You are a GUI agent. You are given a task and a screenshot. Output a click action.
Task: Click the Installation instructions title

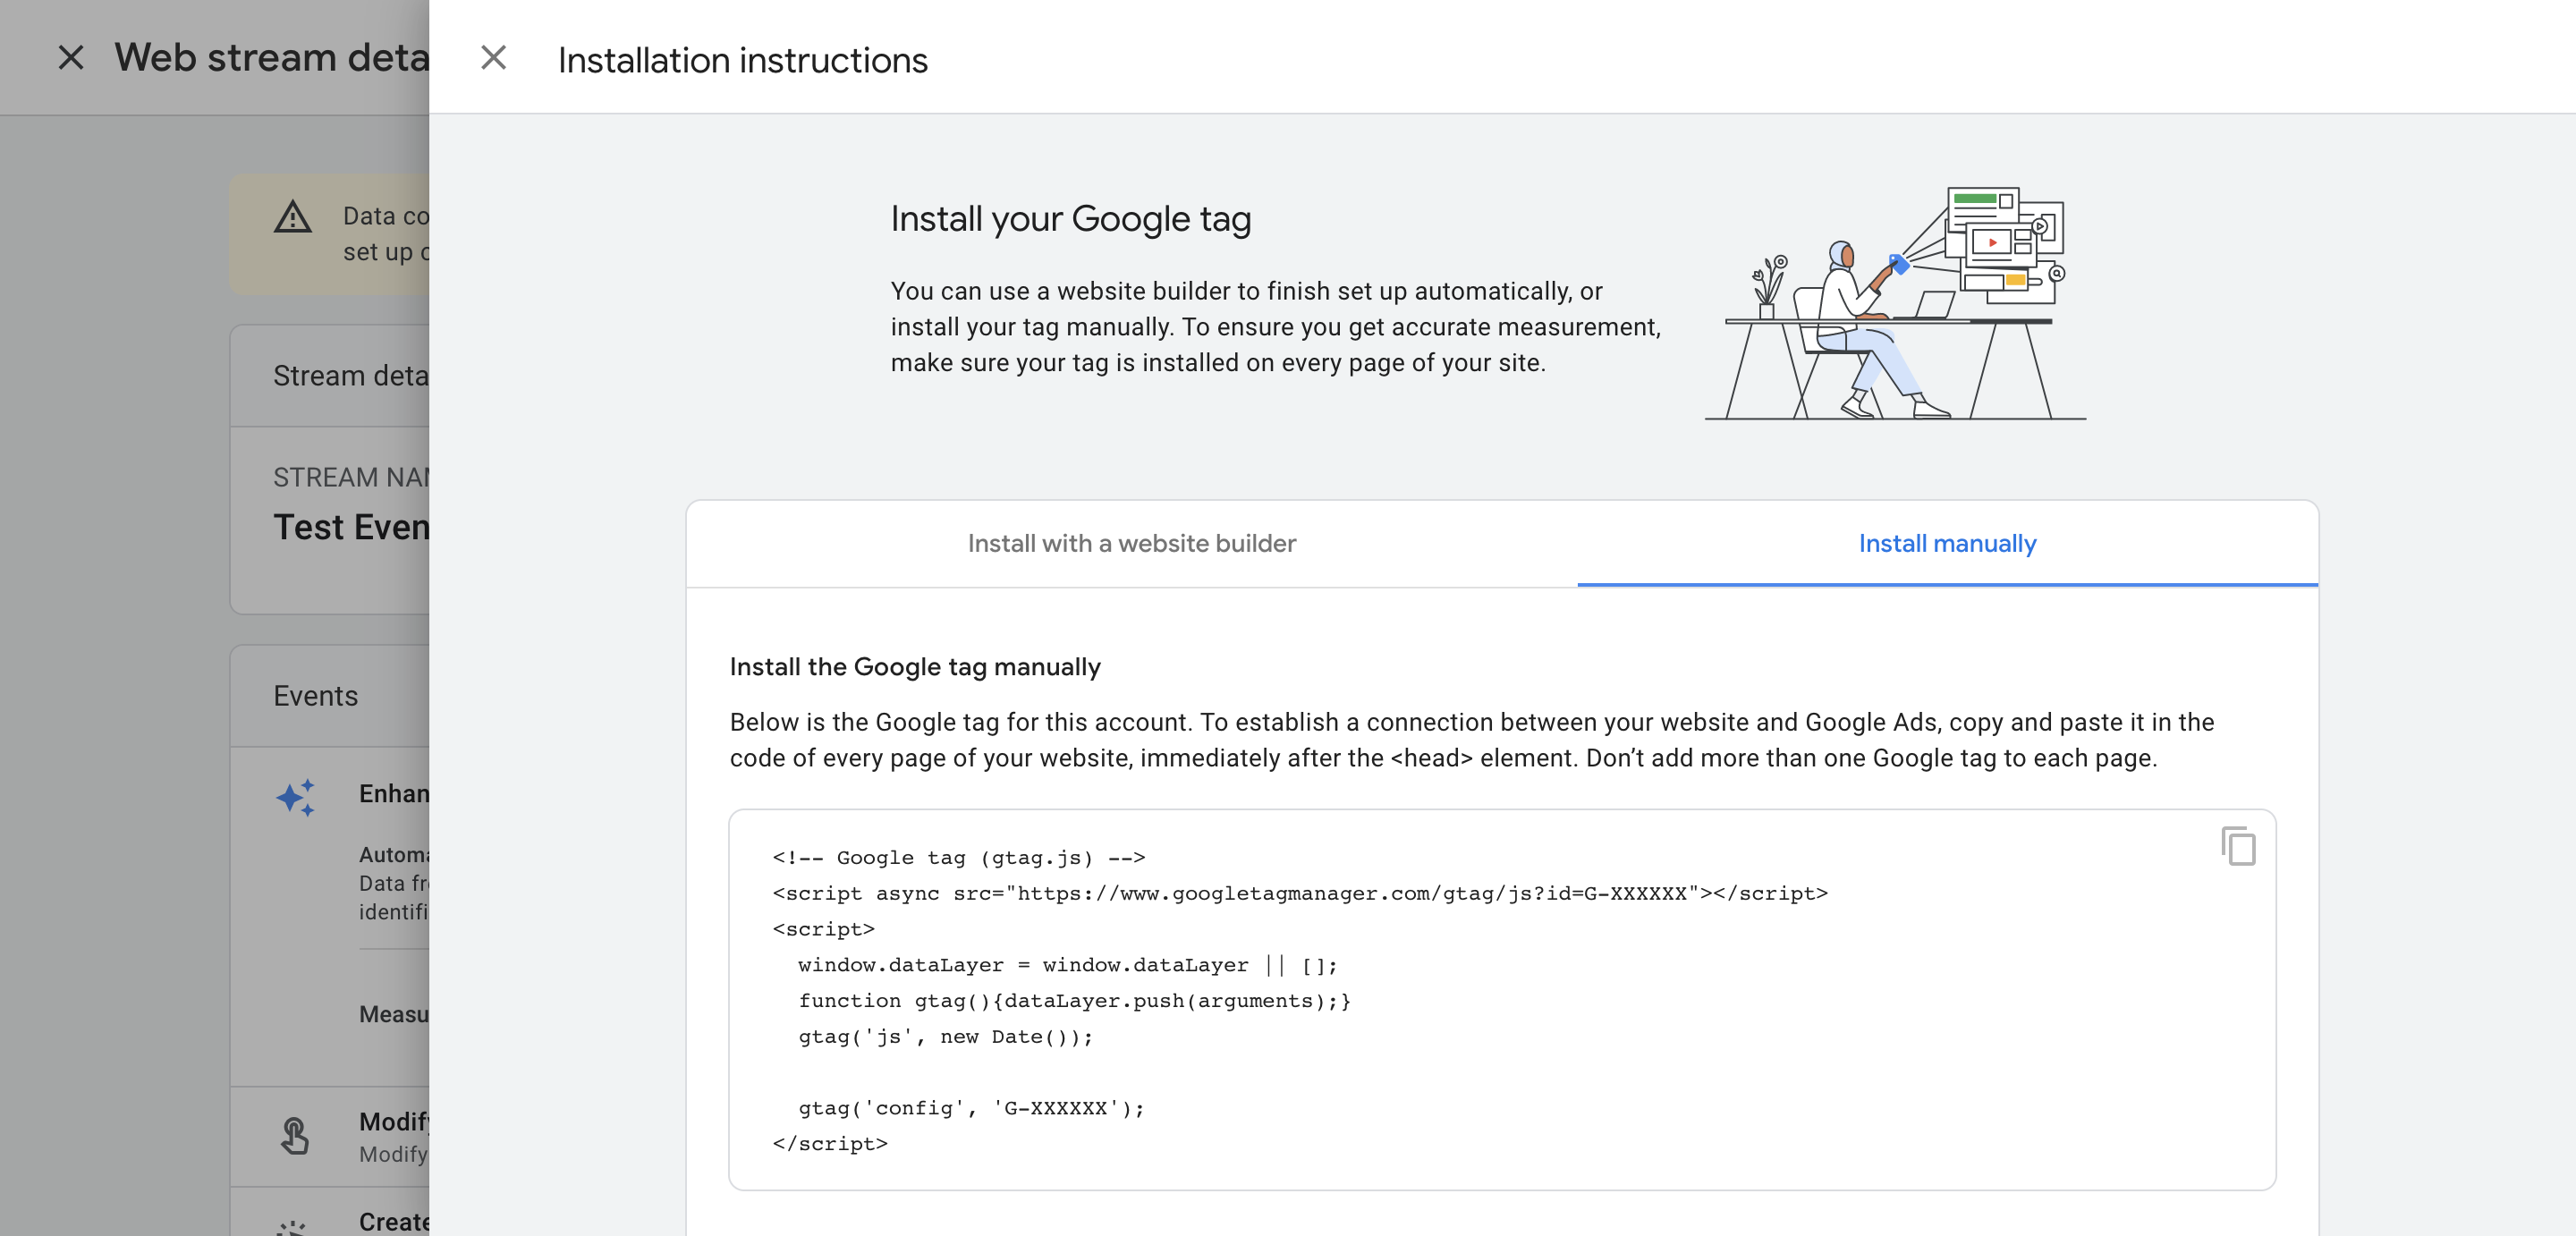click(x=742, y=60)
